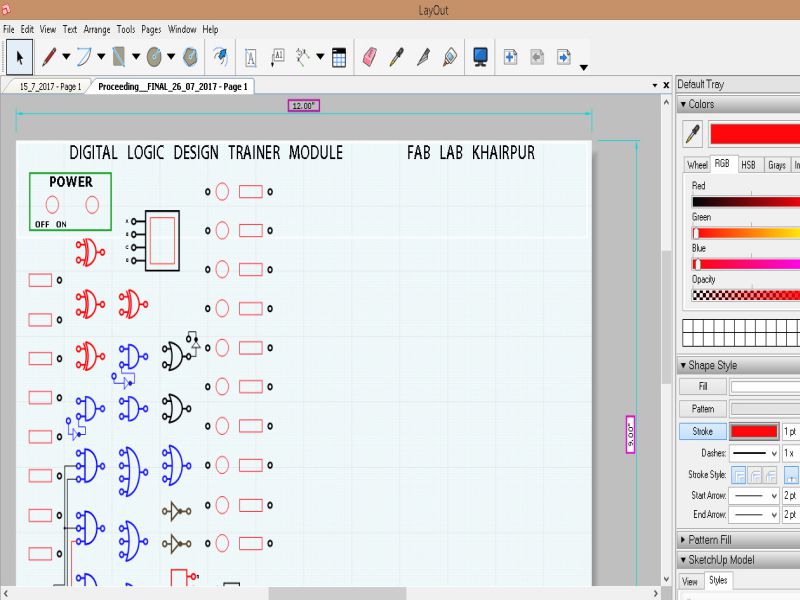The height and width of the screenshot is (600, 800).
Task: Toggle the Pattern button in Shape Style
Action: (x=703, y=409)
